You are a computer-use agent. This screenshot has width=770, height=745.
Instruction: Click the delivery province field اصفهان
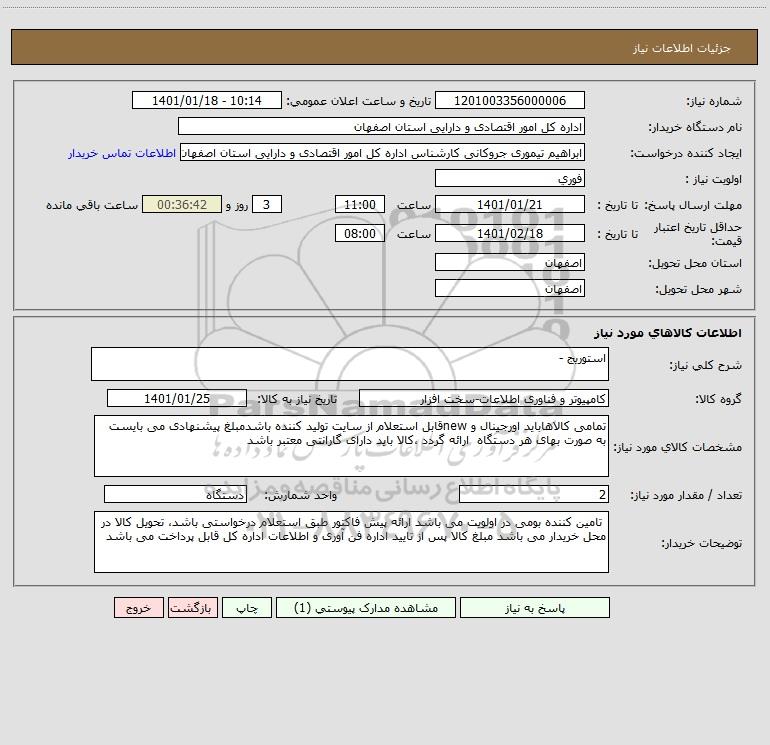[510, 262]
